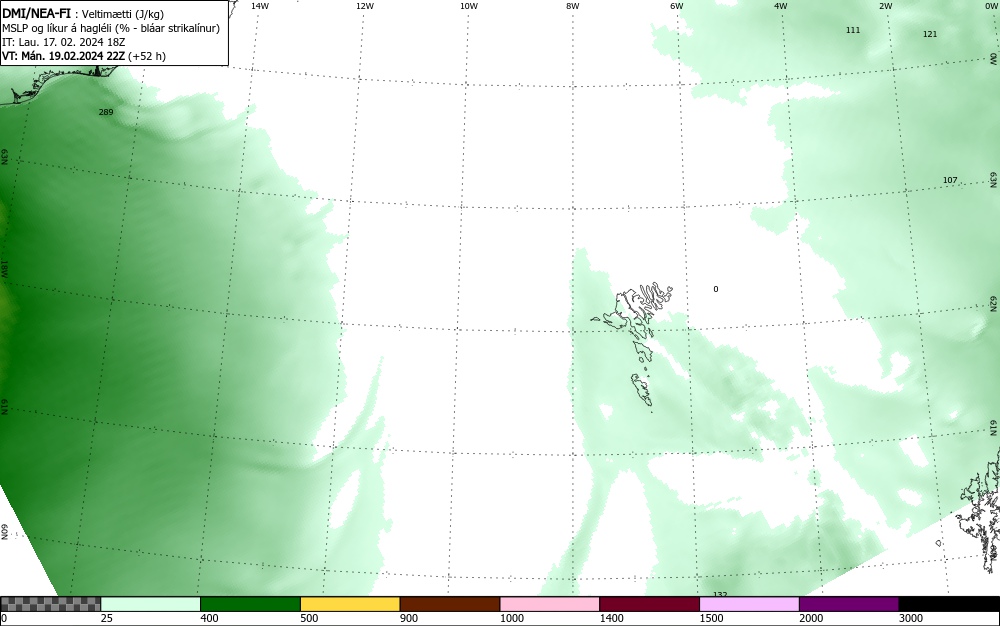
Task: Click the legend scale value 400
Action: click(209, 618)
